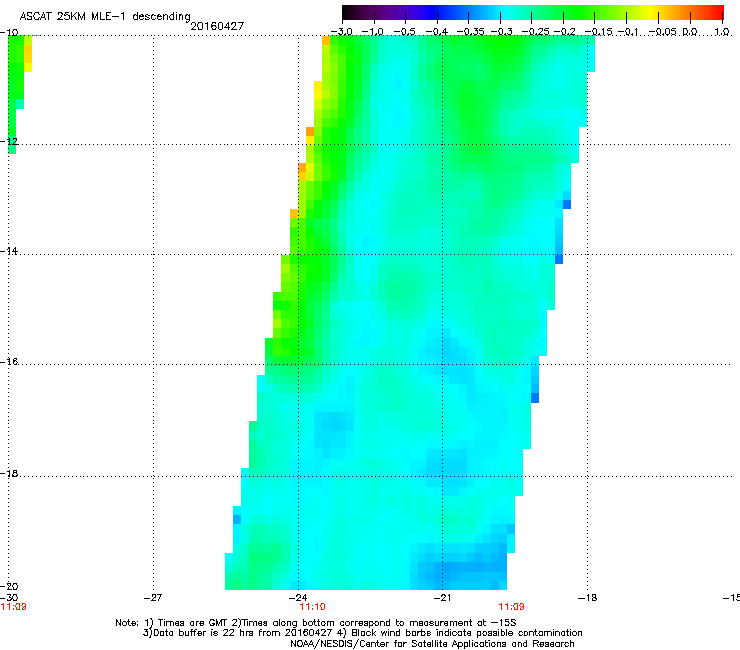Click the -0.5 color bar label
Viewport: 740px width, 650px height.
pos(405,32)
